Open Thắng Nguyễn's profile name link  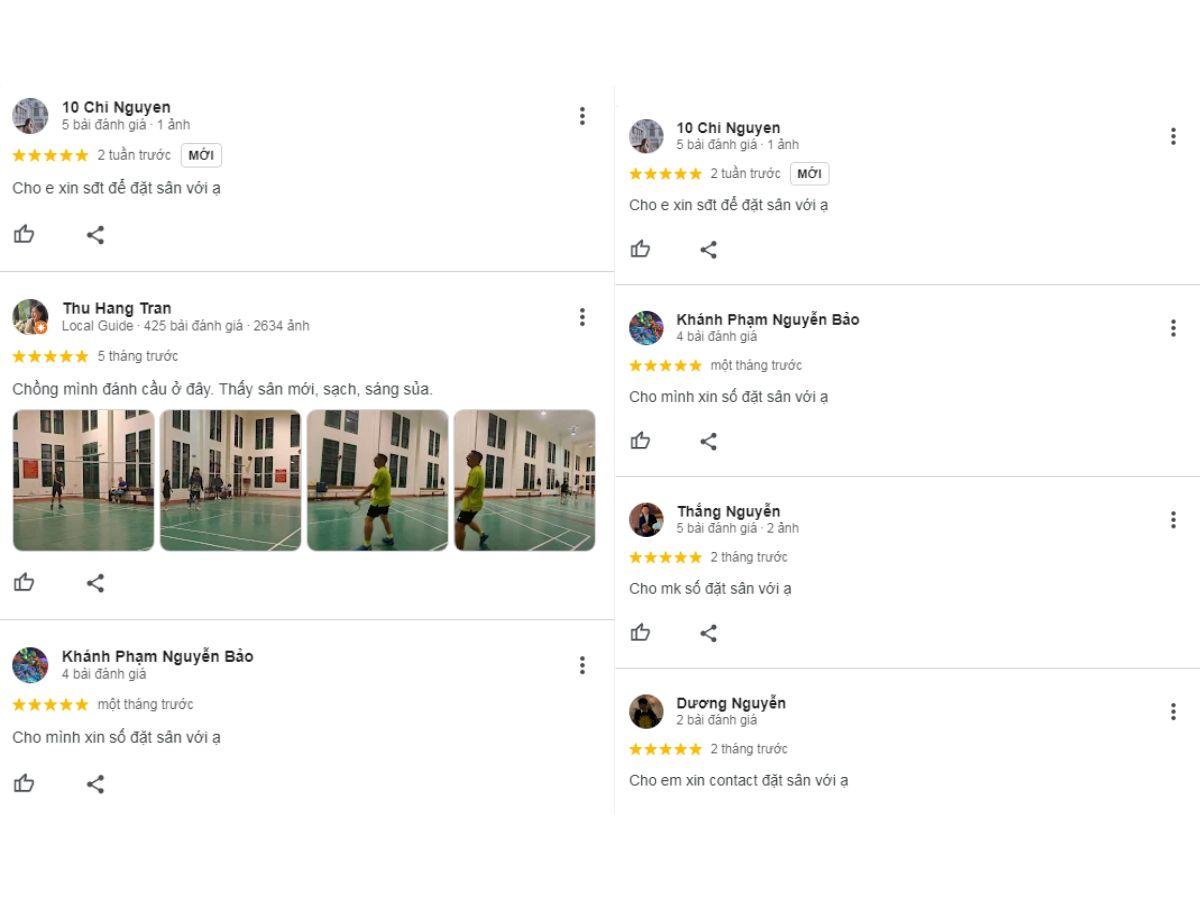(x=728, y=511)
